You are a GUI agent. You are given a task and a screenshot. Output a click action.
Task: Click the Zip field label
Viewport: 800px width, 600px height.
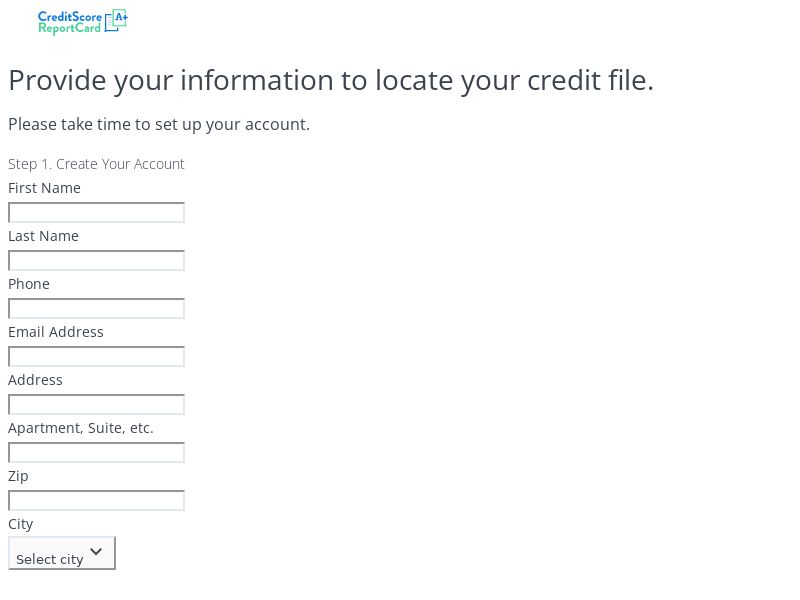(x=18, y=475)
